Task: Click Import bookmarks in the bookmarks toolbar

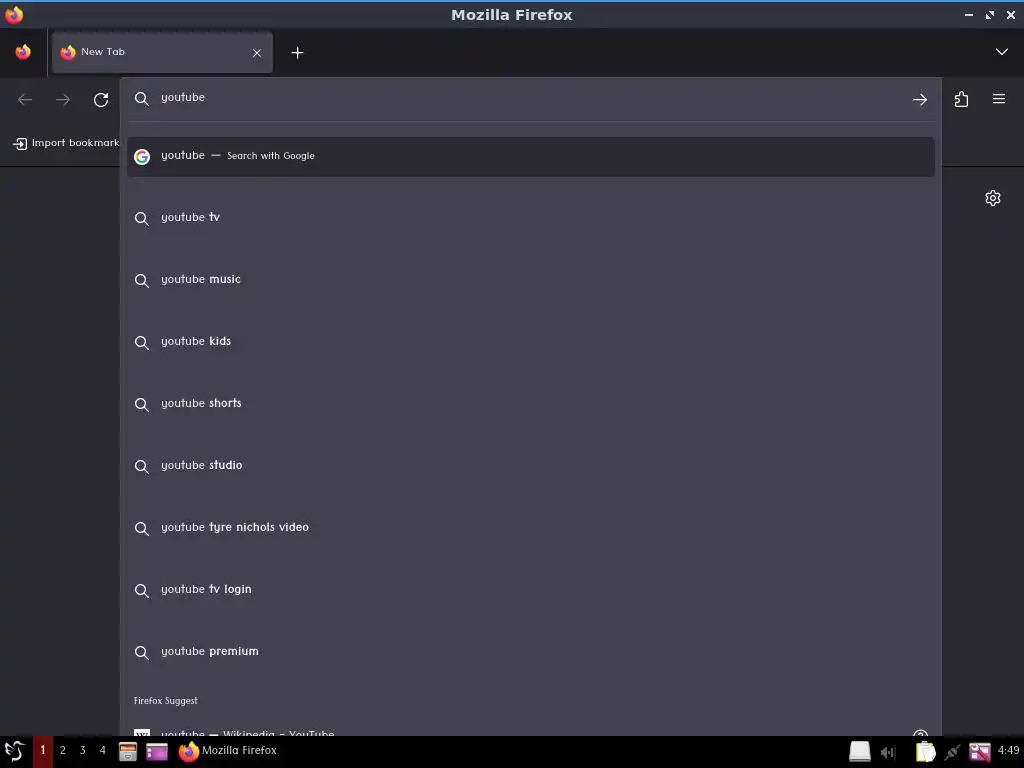Action: pos(66,143)
